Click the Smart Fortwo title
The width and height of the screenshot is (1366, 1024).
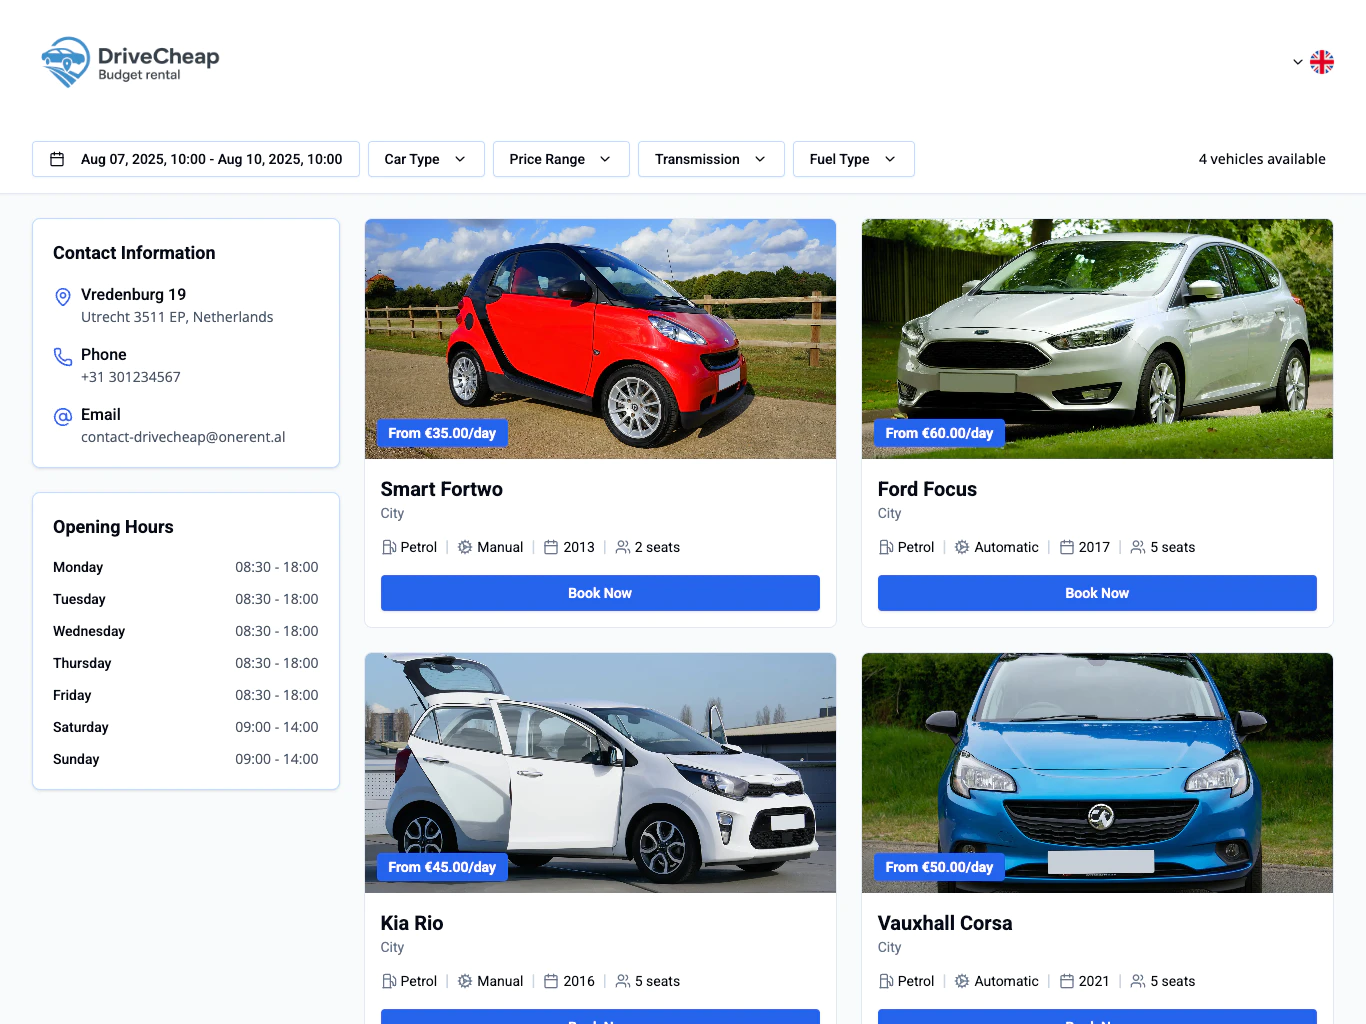(x=442, y=489)
